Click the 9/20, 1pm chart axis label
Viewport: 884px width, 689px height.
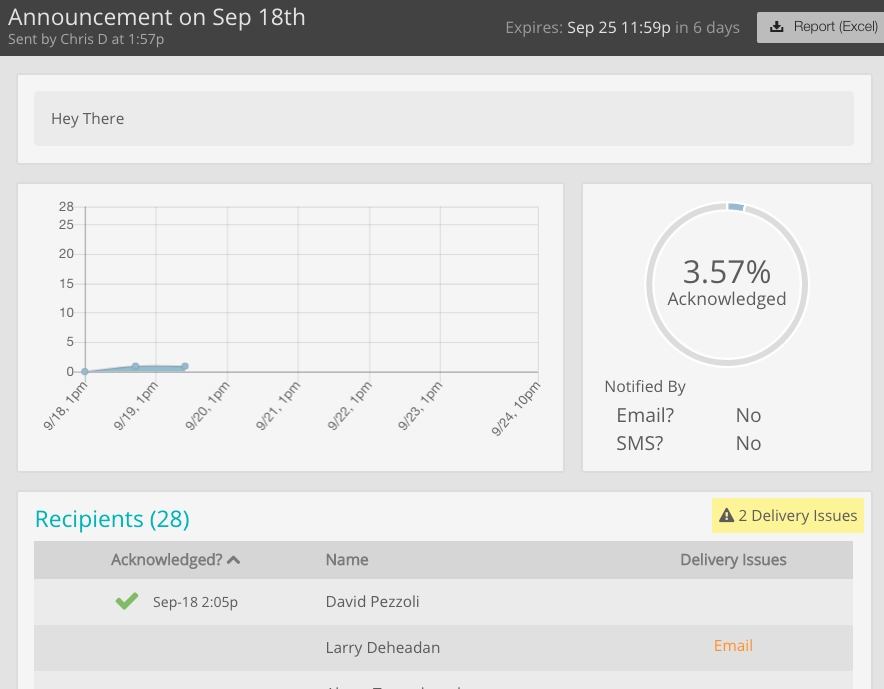(207, 406)
